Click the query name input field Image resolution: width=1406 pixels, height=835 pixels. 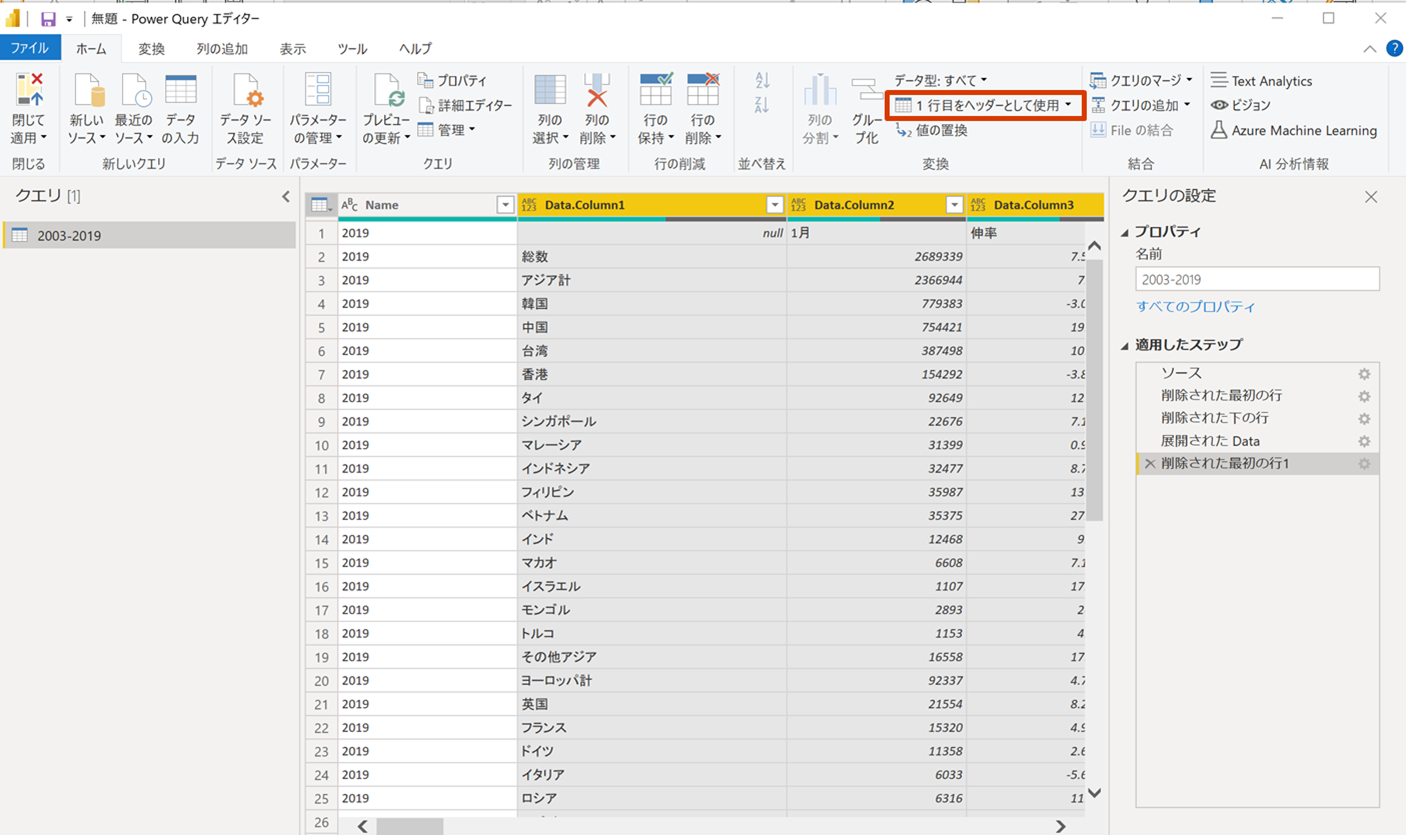[1258, 279]
